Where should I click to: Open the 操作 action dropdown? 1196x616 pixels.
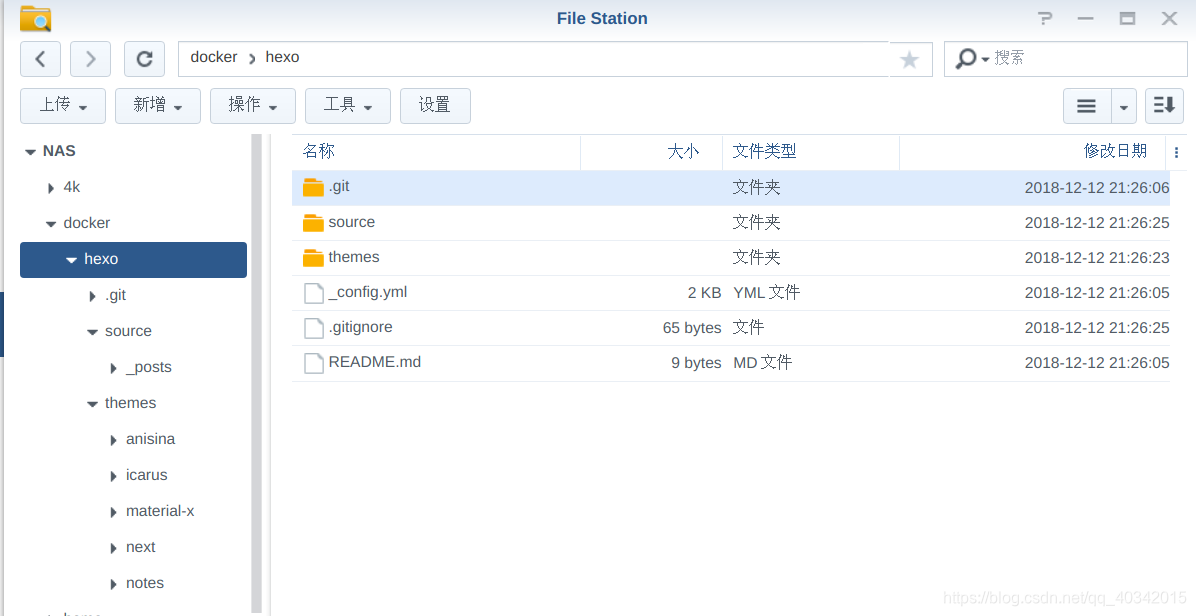[252, 106]
